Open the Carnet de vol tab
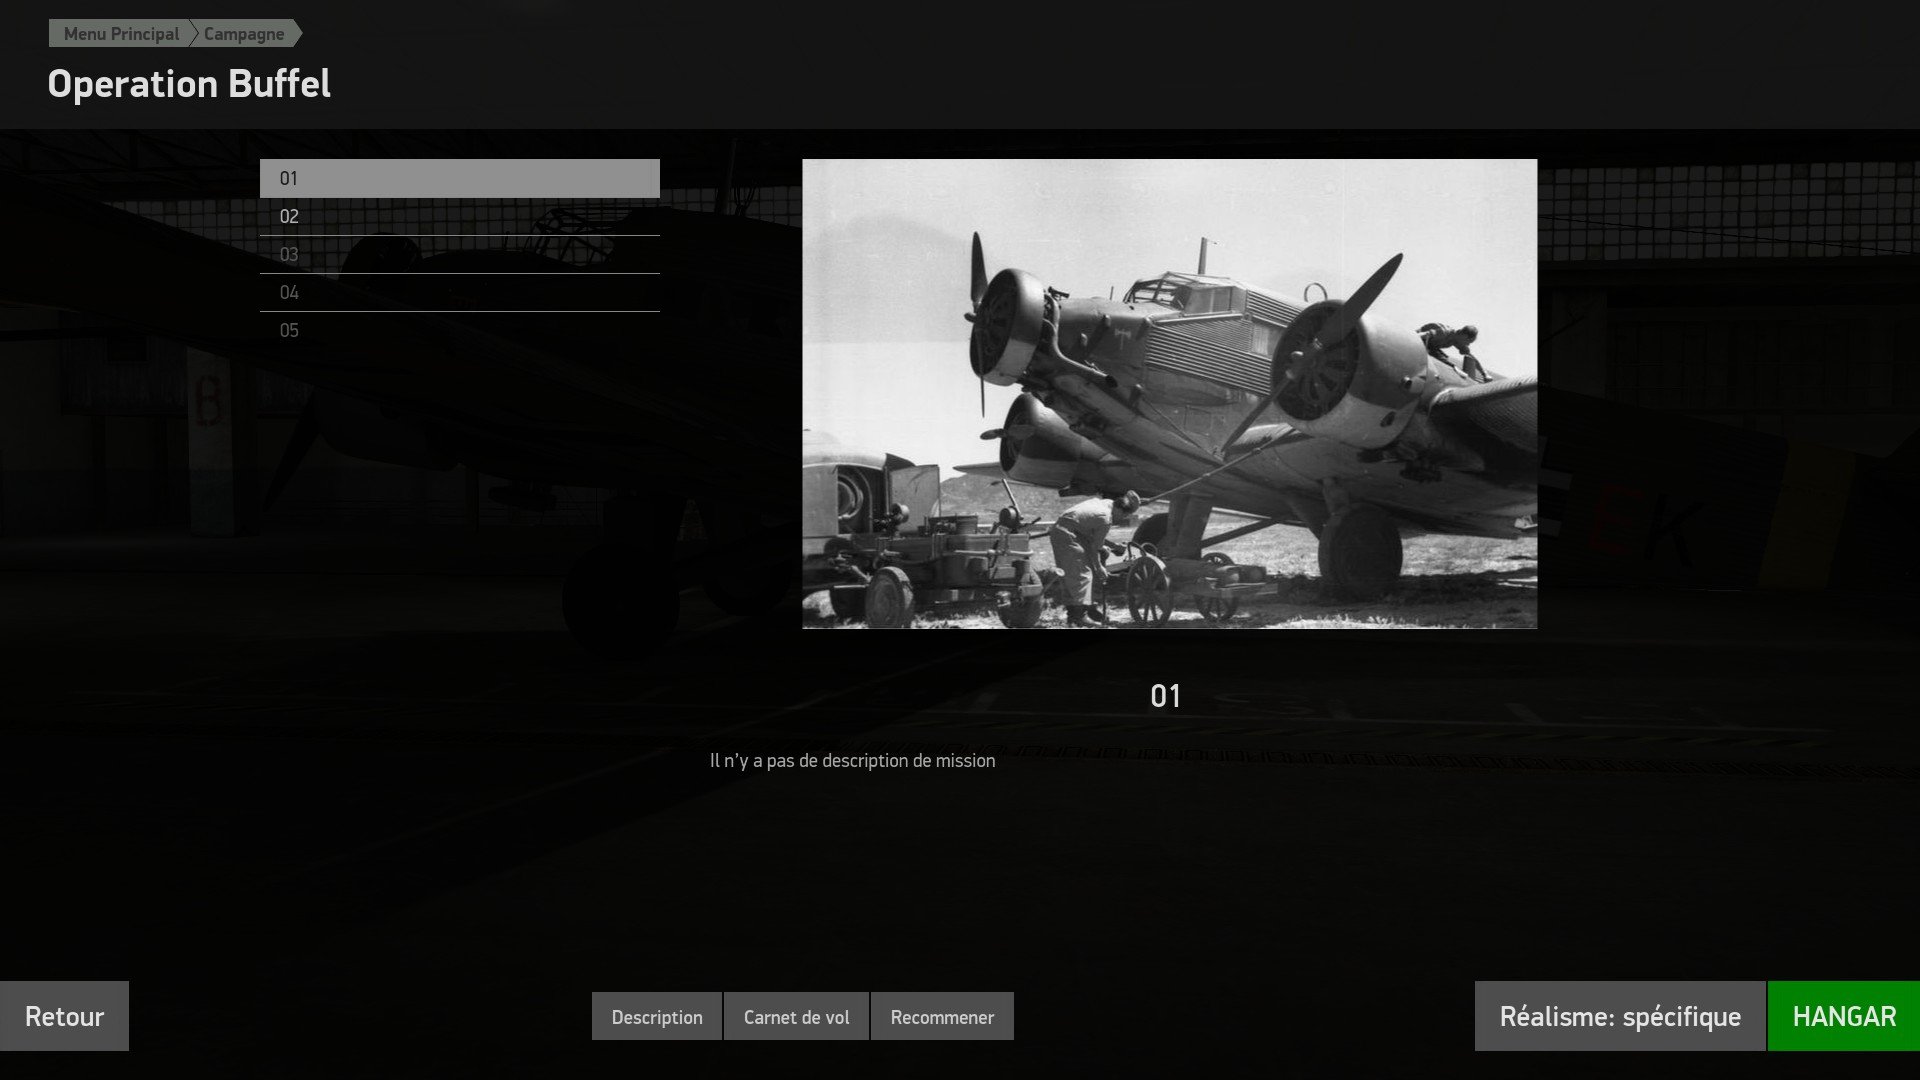Screen dimensions: 1920x1080 pyautogui.click(x=796, y=1017)
